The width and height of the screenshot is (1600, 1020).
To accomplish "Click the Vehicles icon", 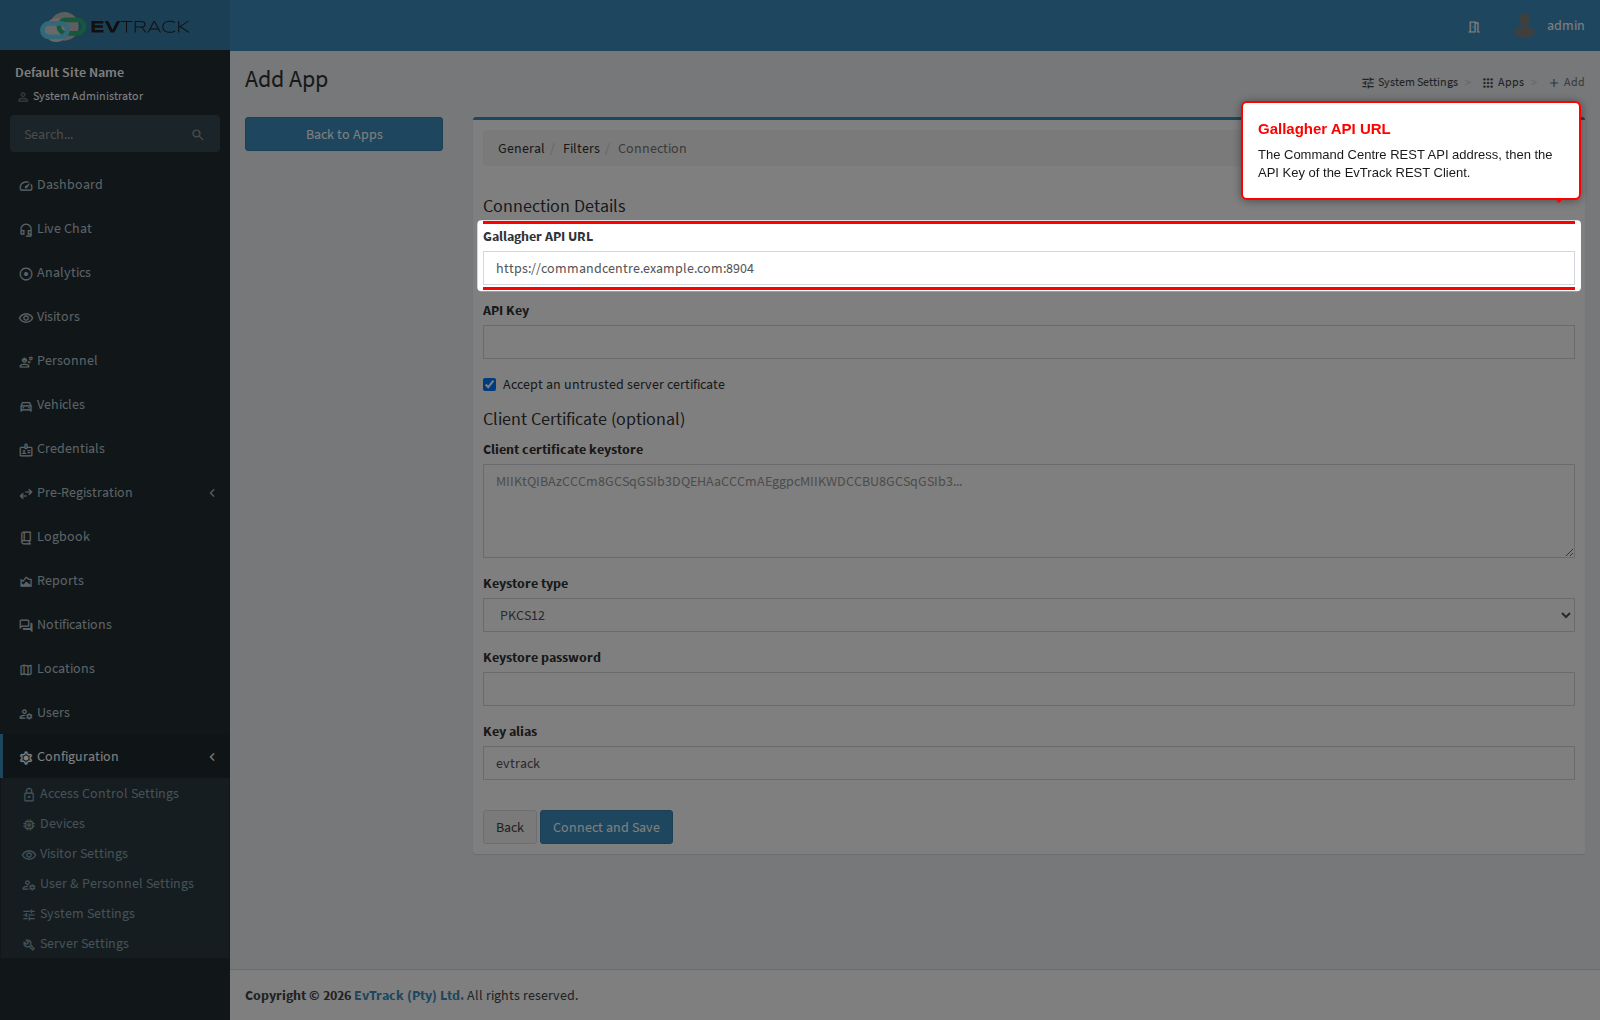I will tap(26, 406).
